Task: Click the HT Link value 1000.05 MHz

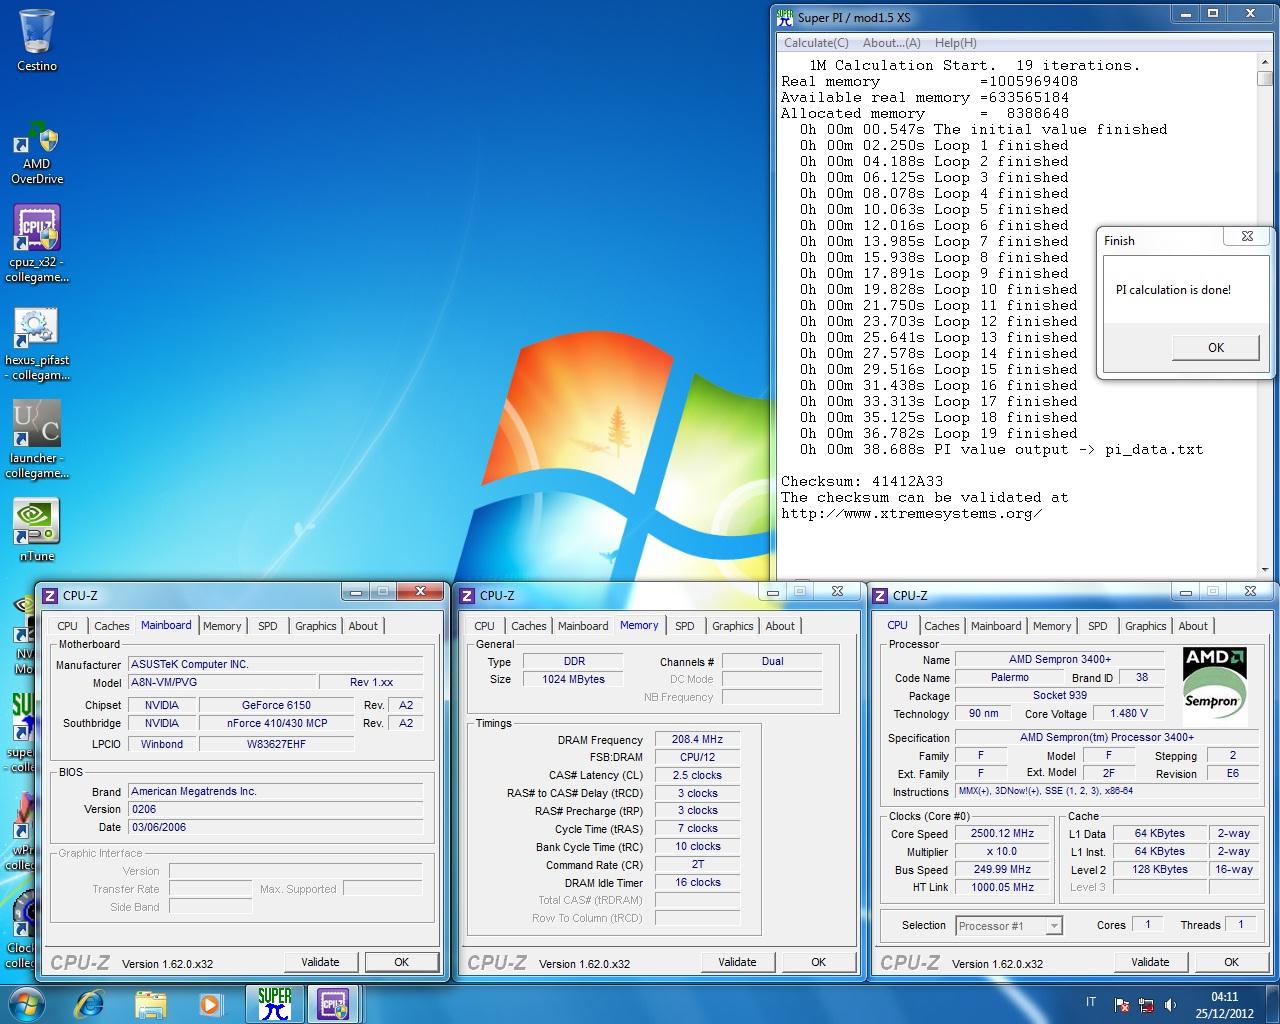Action: tap(1003, 888)
